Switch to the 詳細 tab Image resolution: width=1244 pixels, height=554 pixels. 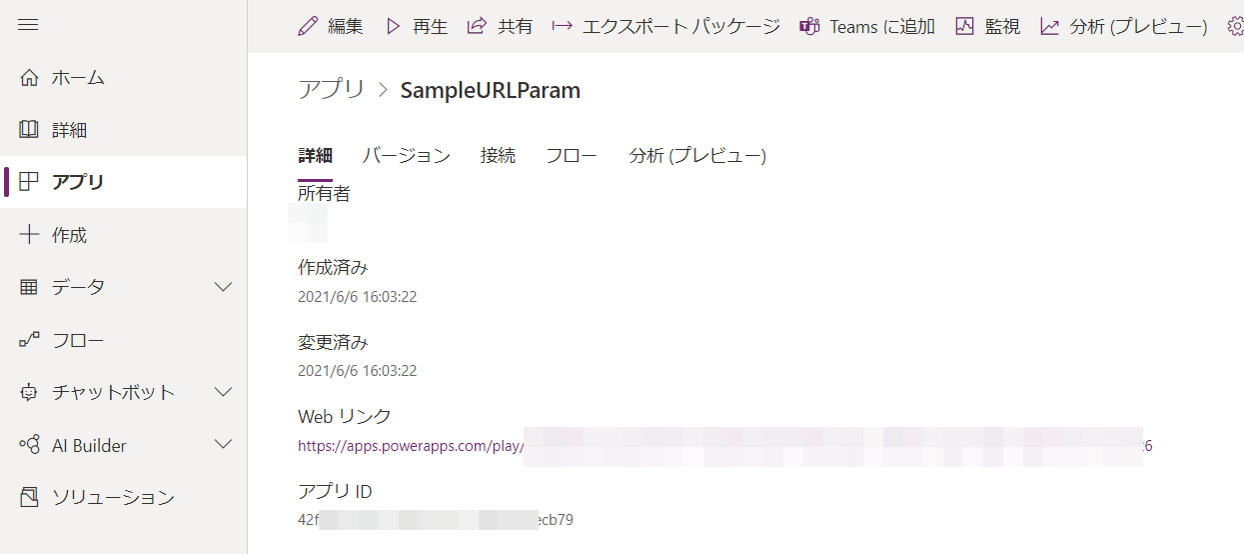pyautogui.click(x=315, y=156)
